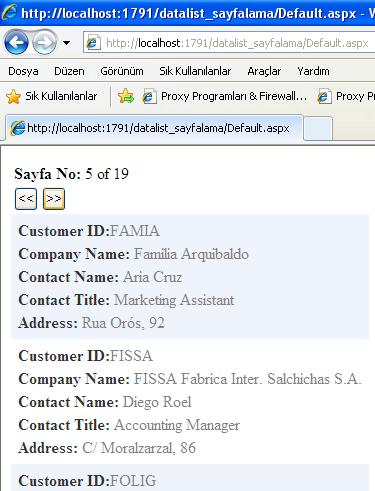Click the previous page << button
Image resolution: width=375 pixels, height=491 pixels.
26,199
